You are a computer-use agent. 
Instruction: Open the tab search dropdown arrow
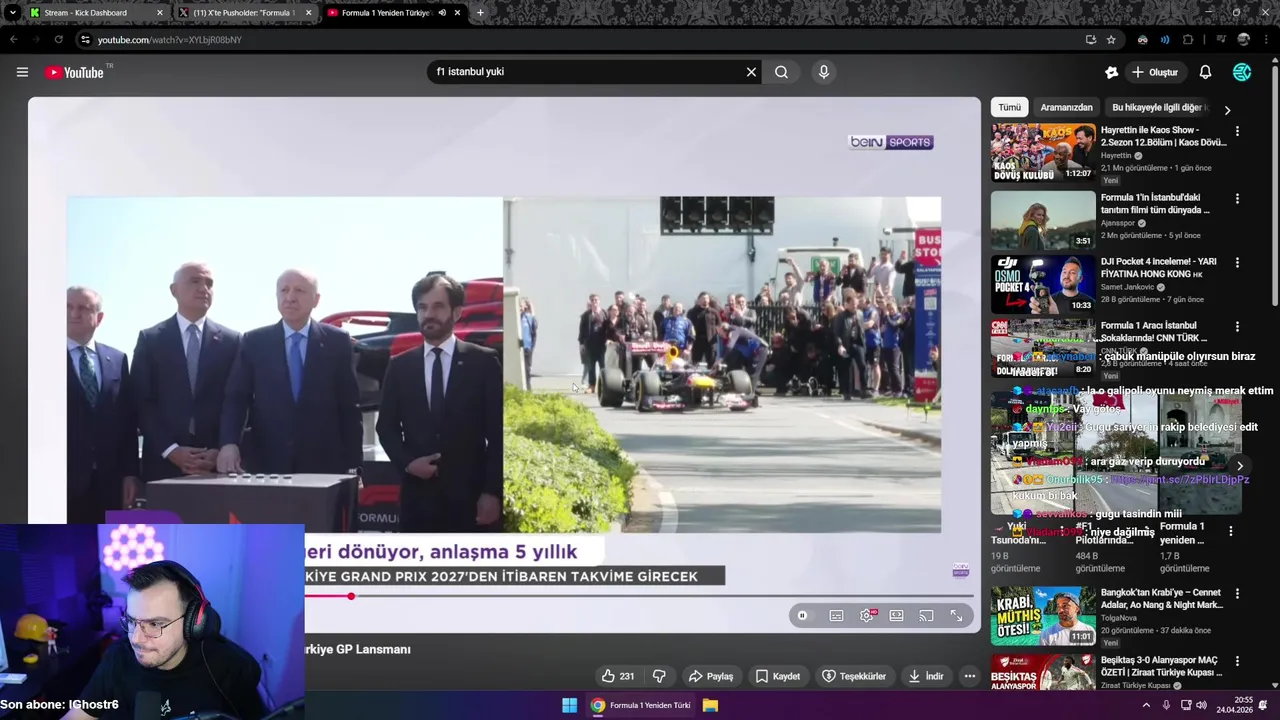click(x=12, y=13)
